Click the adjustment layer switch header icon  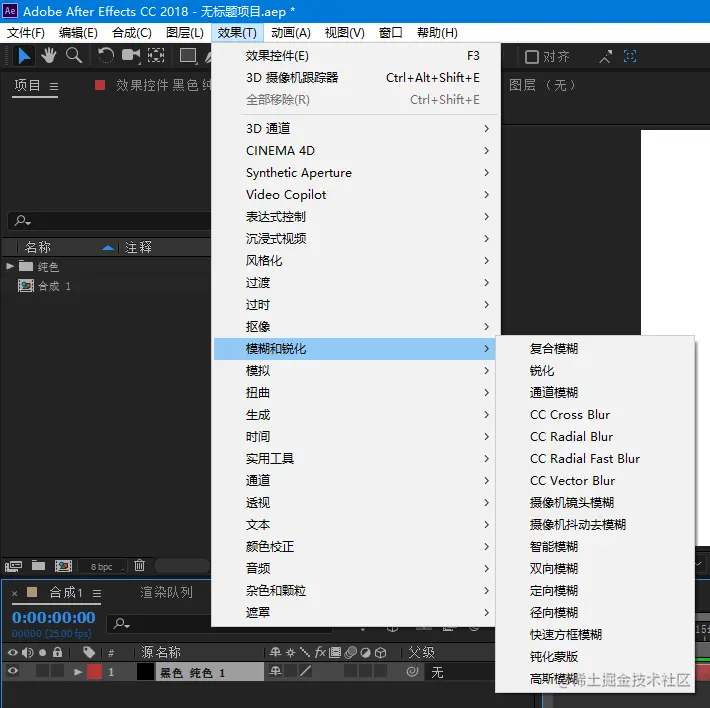365,652
